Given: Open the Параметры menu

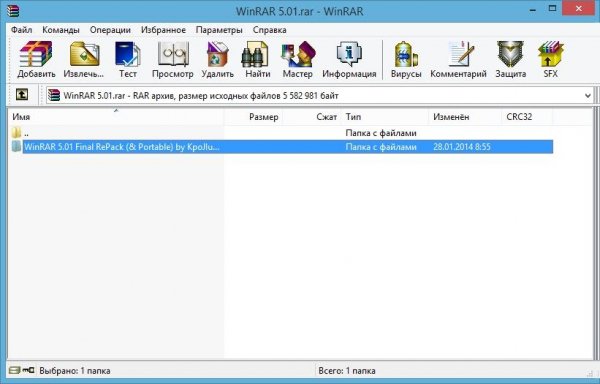Looking at the screenshot, I should [219, 30].
